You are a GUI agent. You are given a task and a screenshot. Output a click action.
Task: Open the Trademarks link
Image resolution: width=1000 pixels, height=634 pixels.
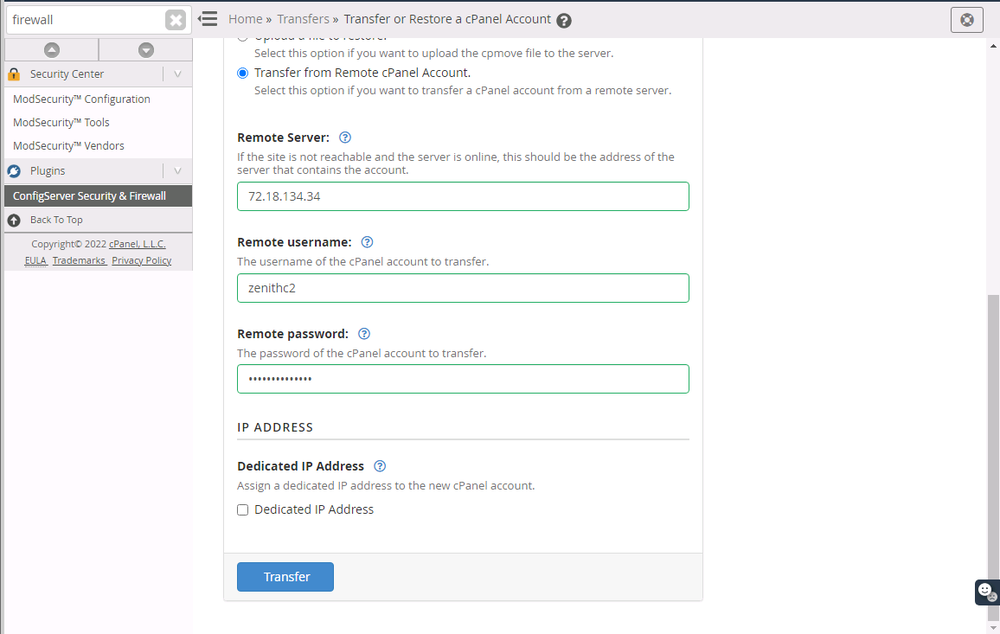tap(78, 260)
